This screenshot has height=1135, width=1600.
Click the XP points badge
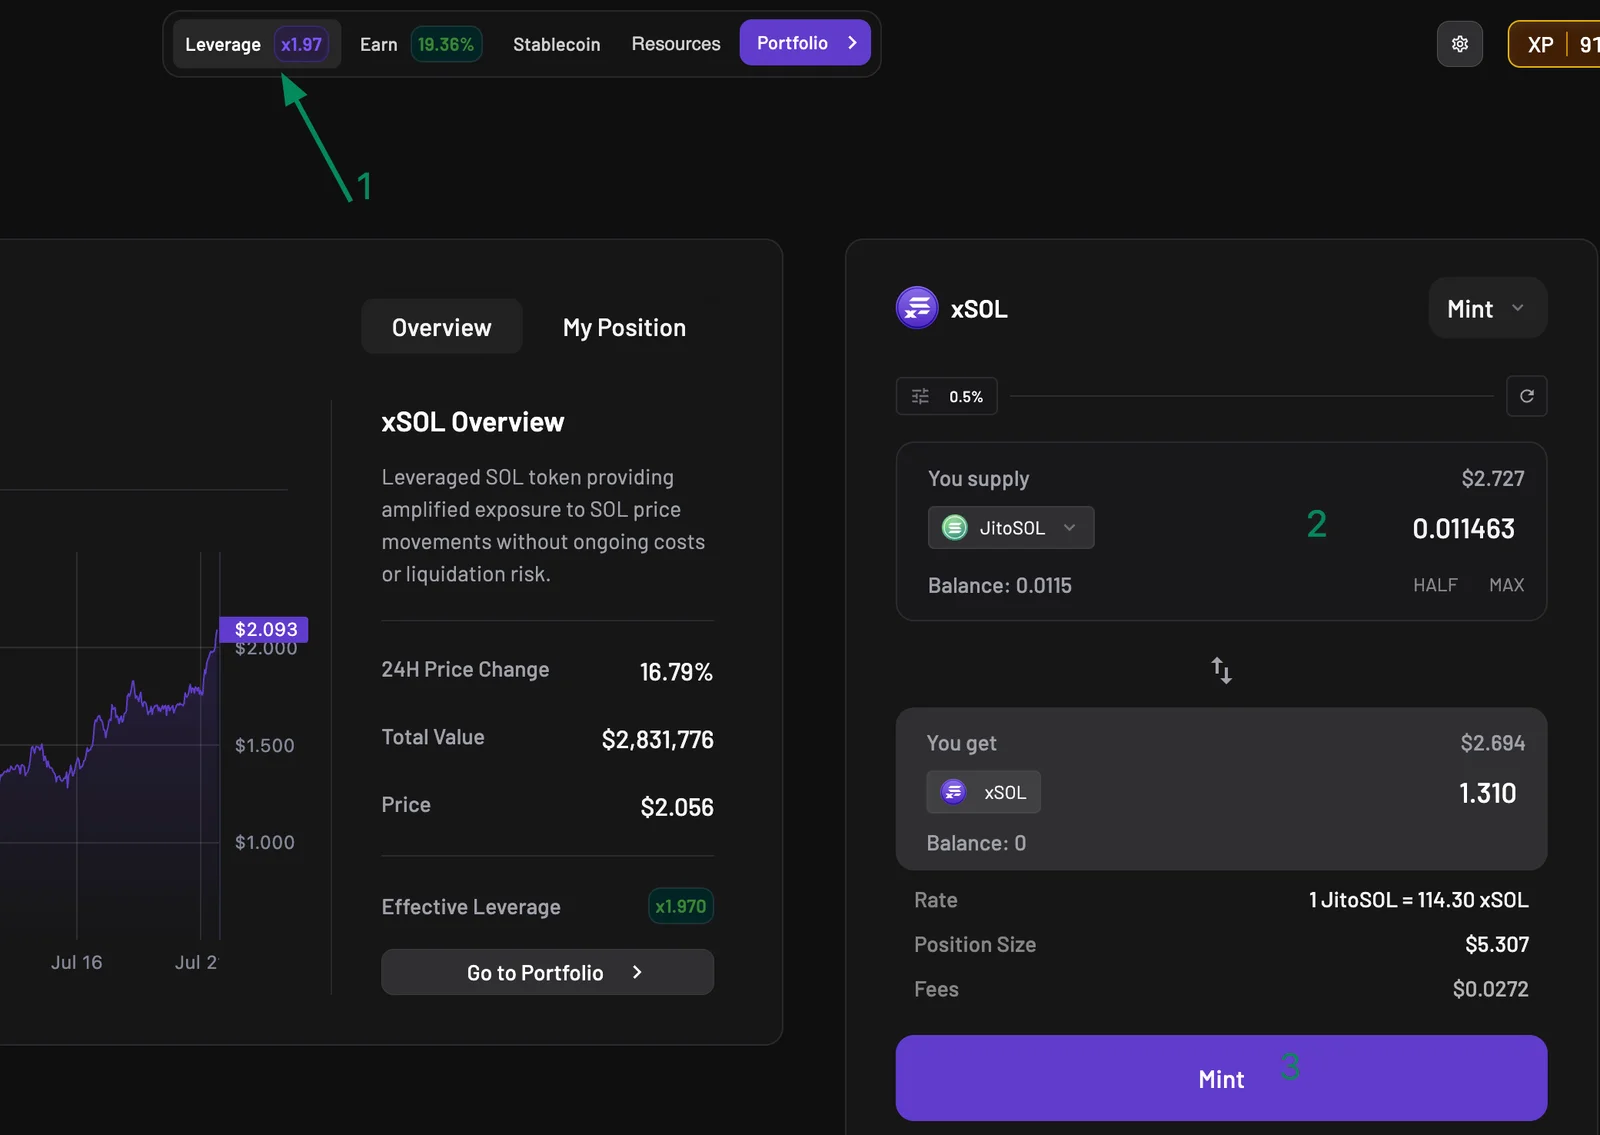[x=1554, y=44]
